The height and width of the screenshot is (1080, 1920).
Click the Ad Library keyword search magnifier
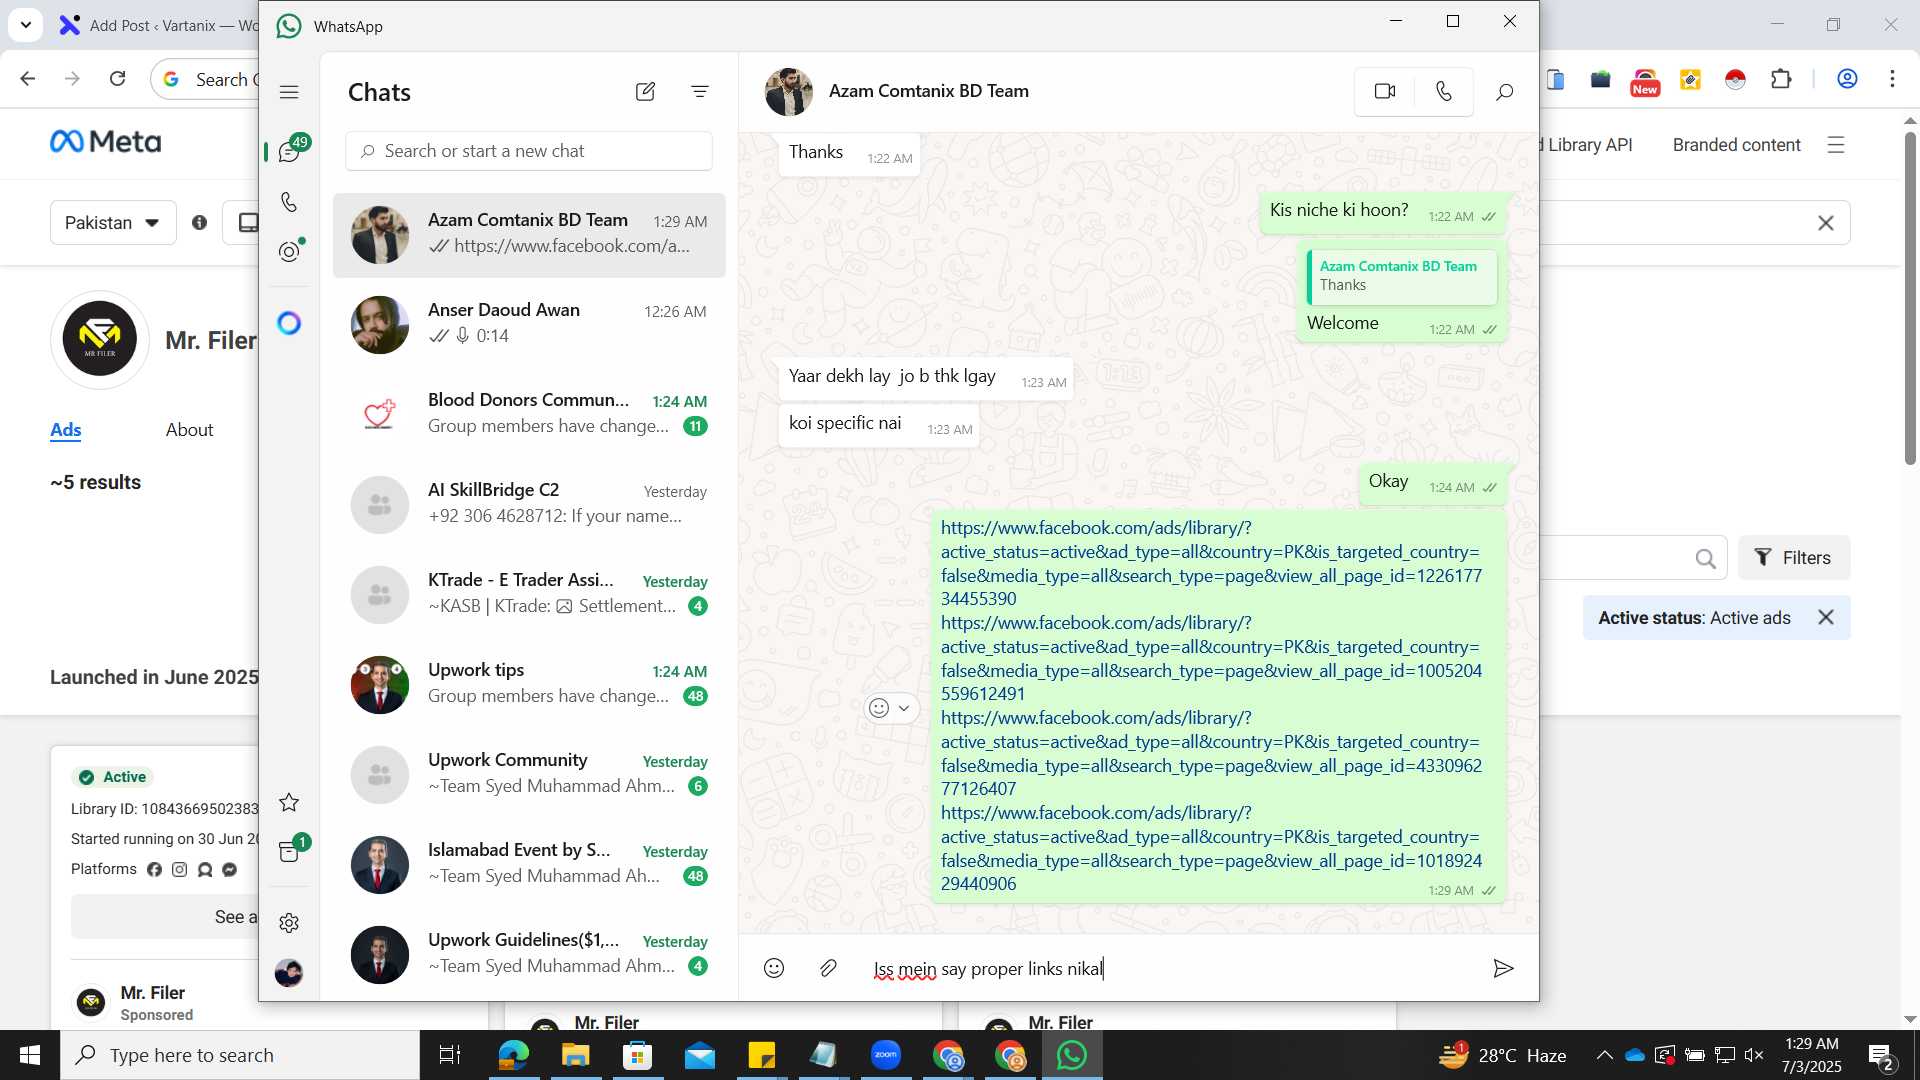pyautogui.click(x=1706, y=559)
